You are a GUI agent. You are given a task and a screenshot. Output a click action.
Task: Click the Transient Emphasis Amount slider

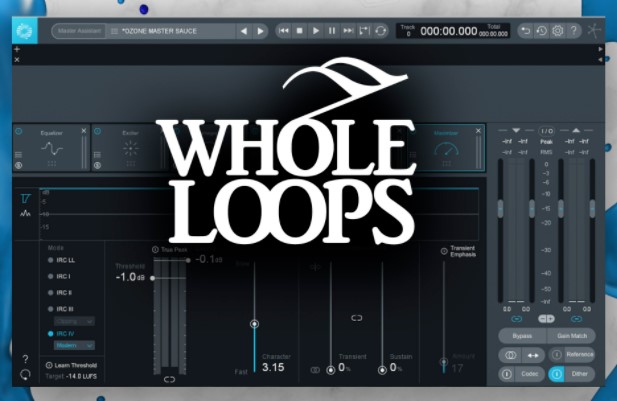(x=444, y=362)
